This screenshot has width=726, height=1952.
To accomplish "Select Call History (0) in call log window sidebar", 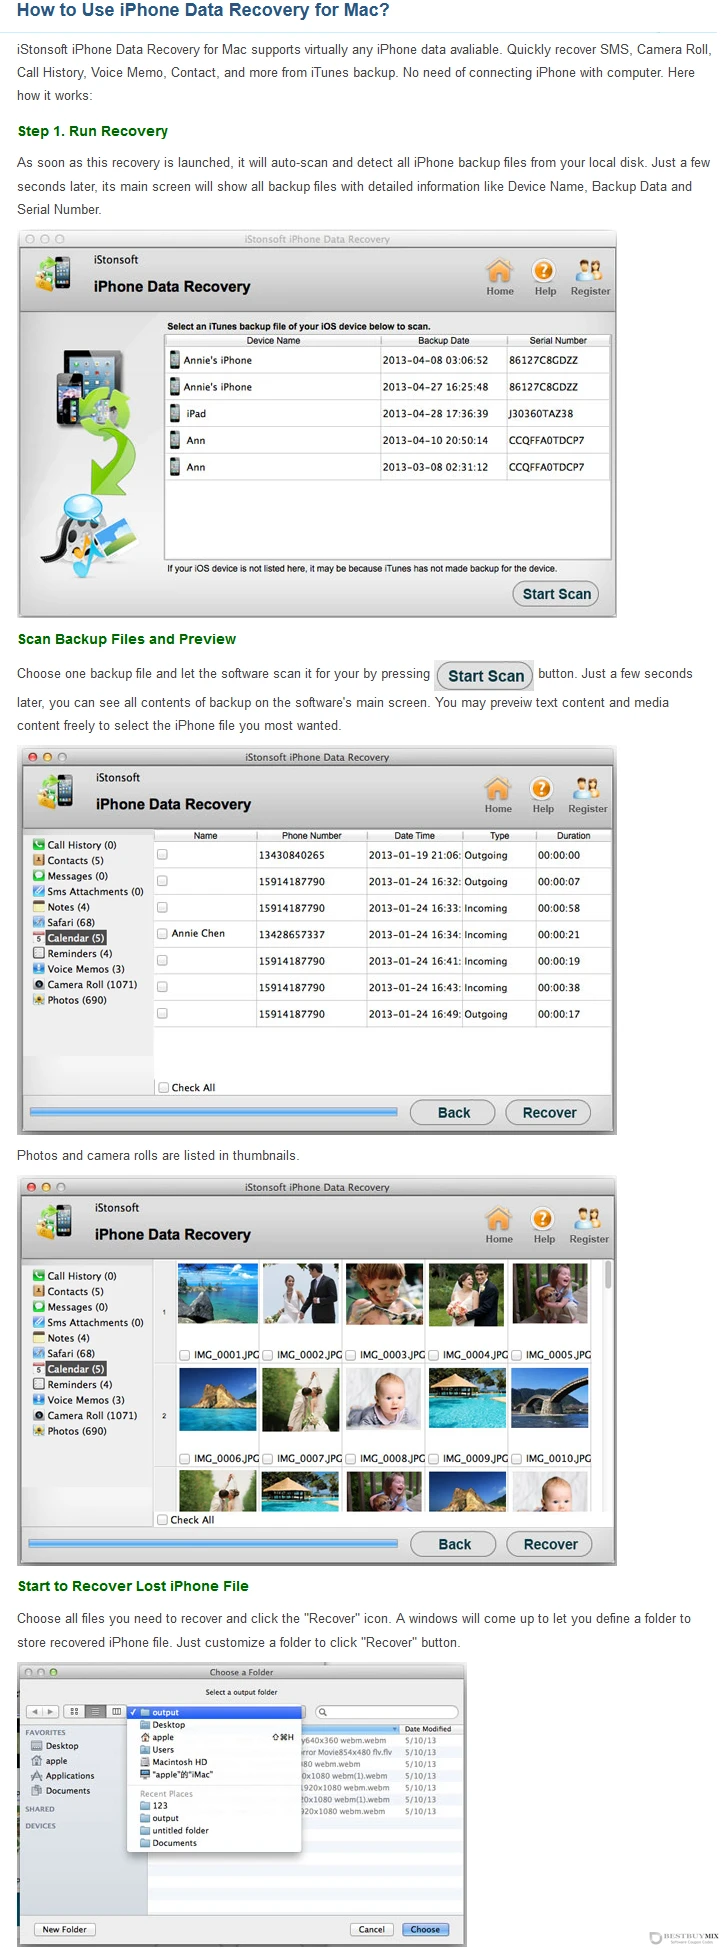I will click(x=75, y=845).
